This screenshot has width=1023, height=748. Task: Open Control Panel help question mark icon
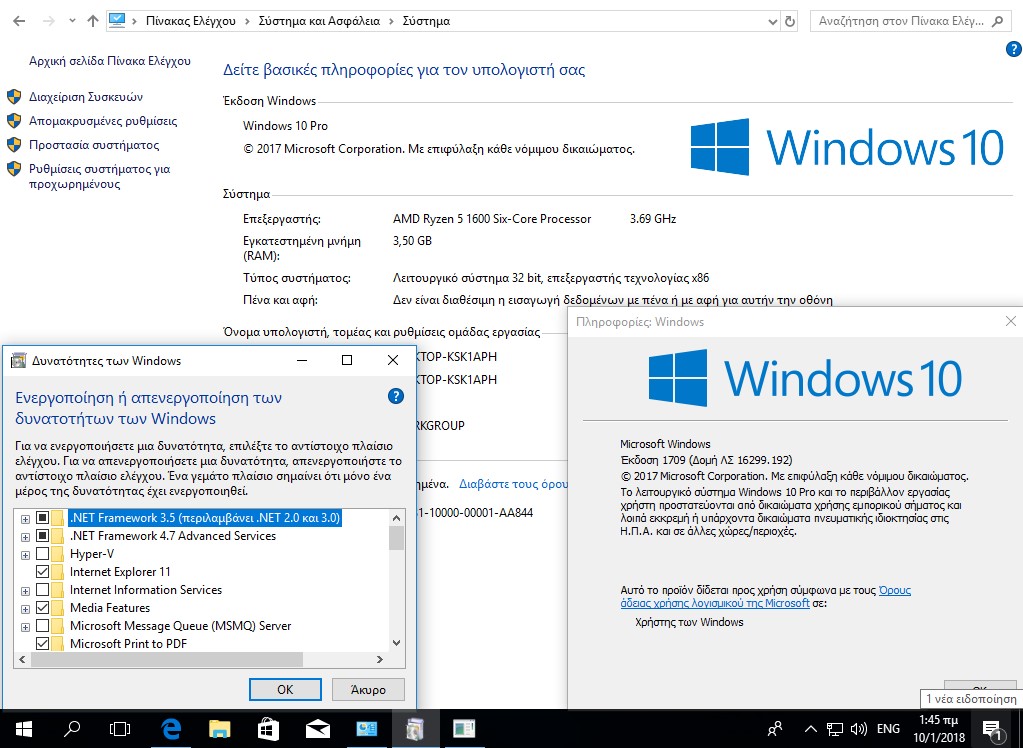click(x=1013, y=49)
